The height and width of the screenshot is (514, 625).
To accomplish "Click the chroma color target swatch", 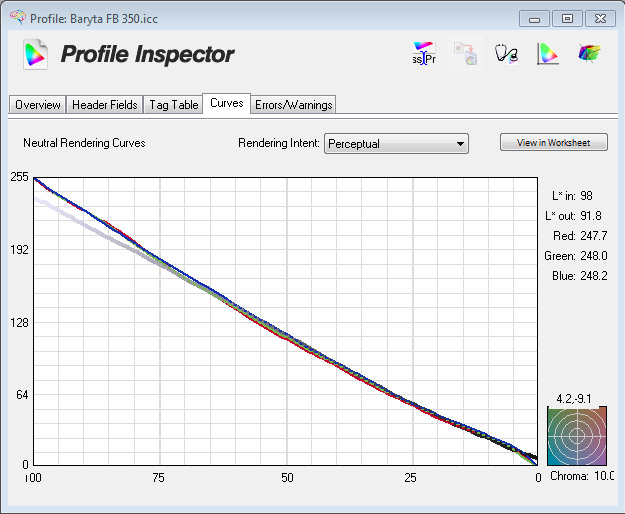I will pos(577,436).
